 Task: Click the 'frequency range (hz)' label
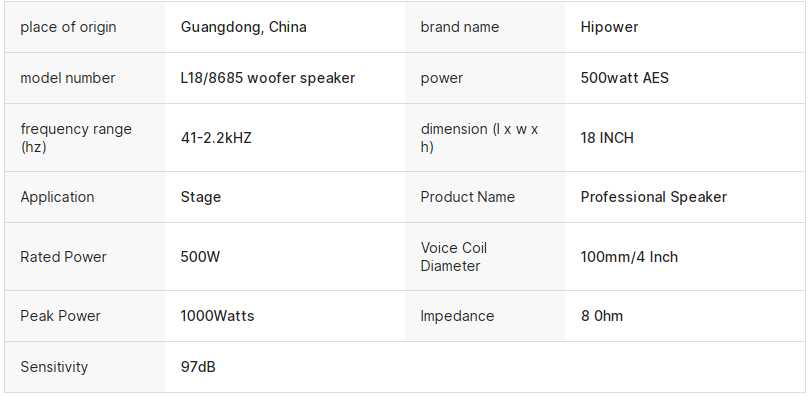tap(76, 138)
